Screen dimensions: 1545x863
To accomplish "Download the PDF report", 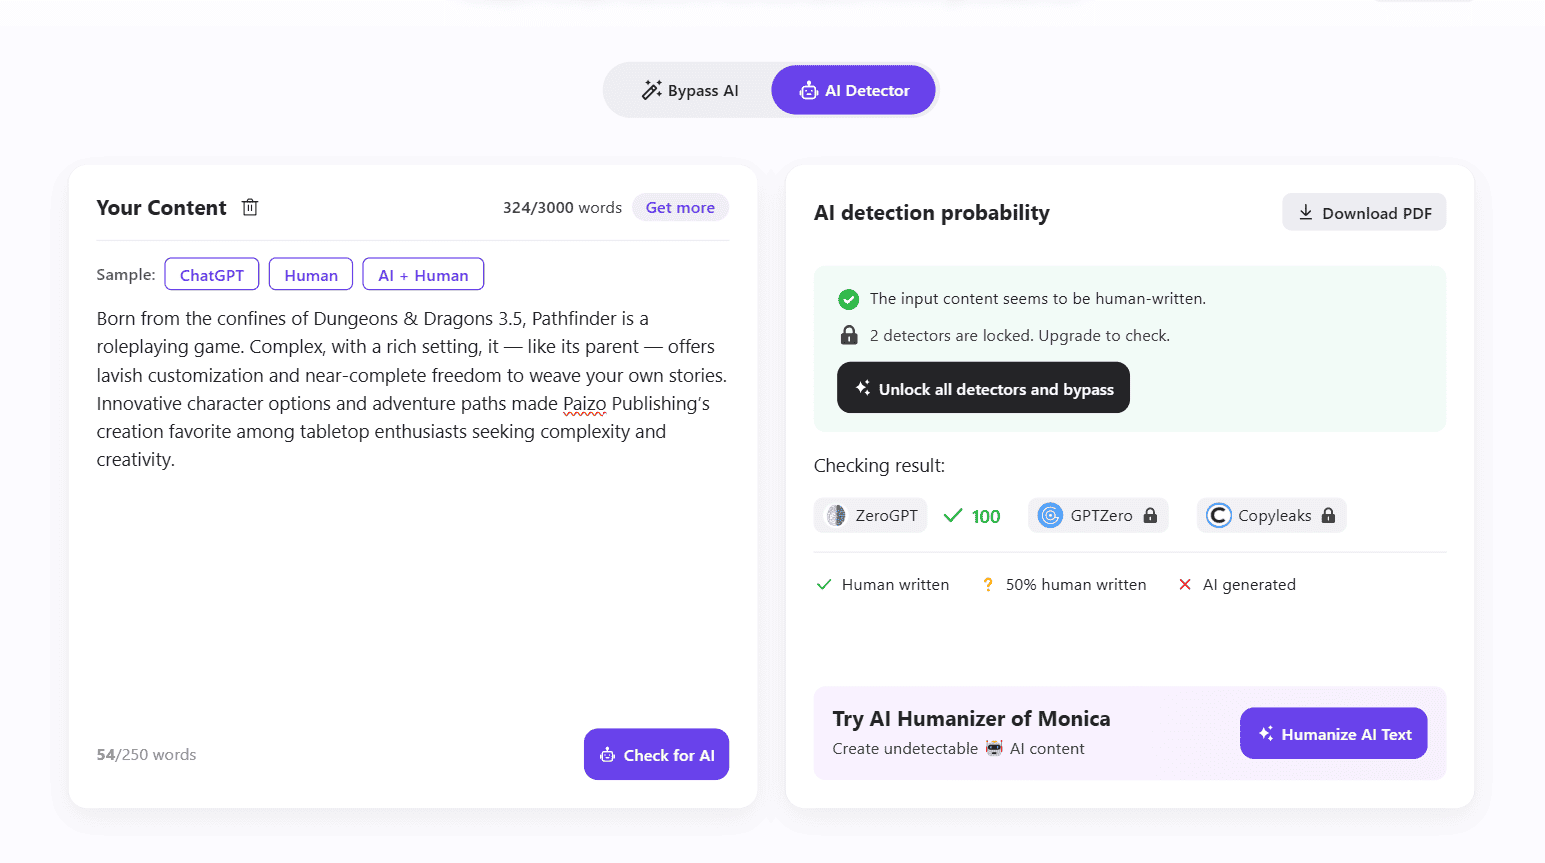I will coord(1364,213).
